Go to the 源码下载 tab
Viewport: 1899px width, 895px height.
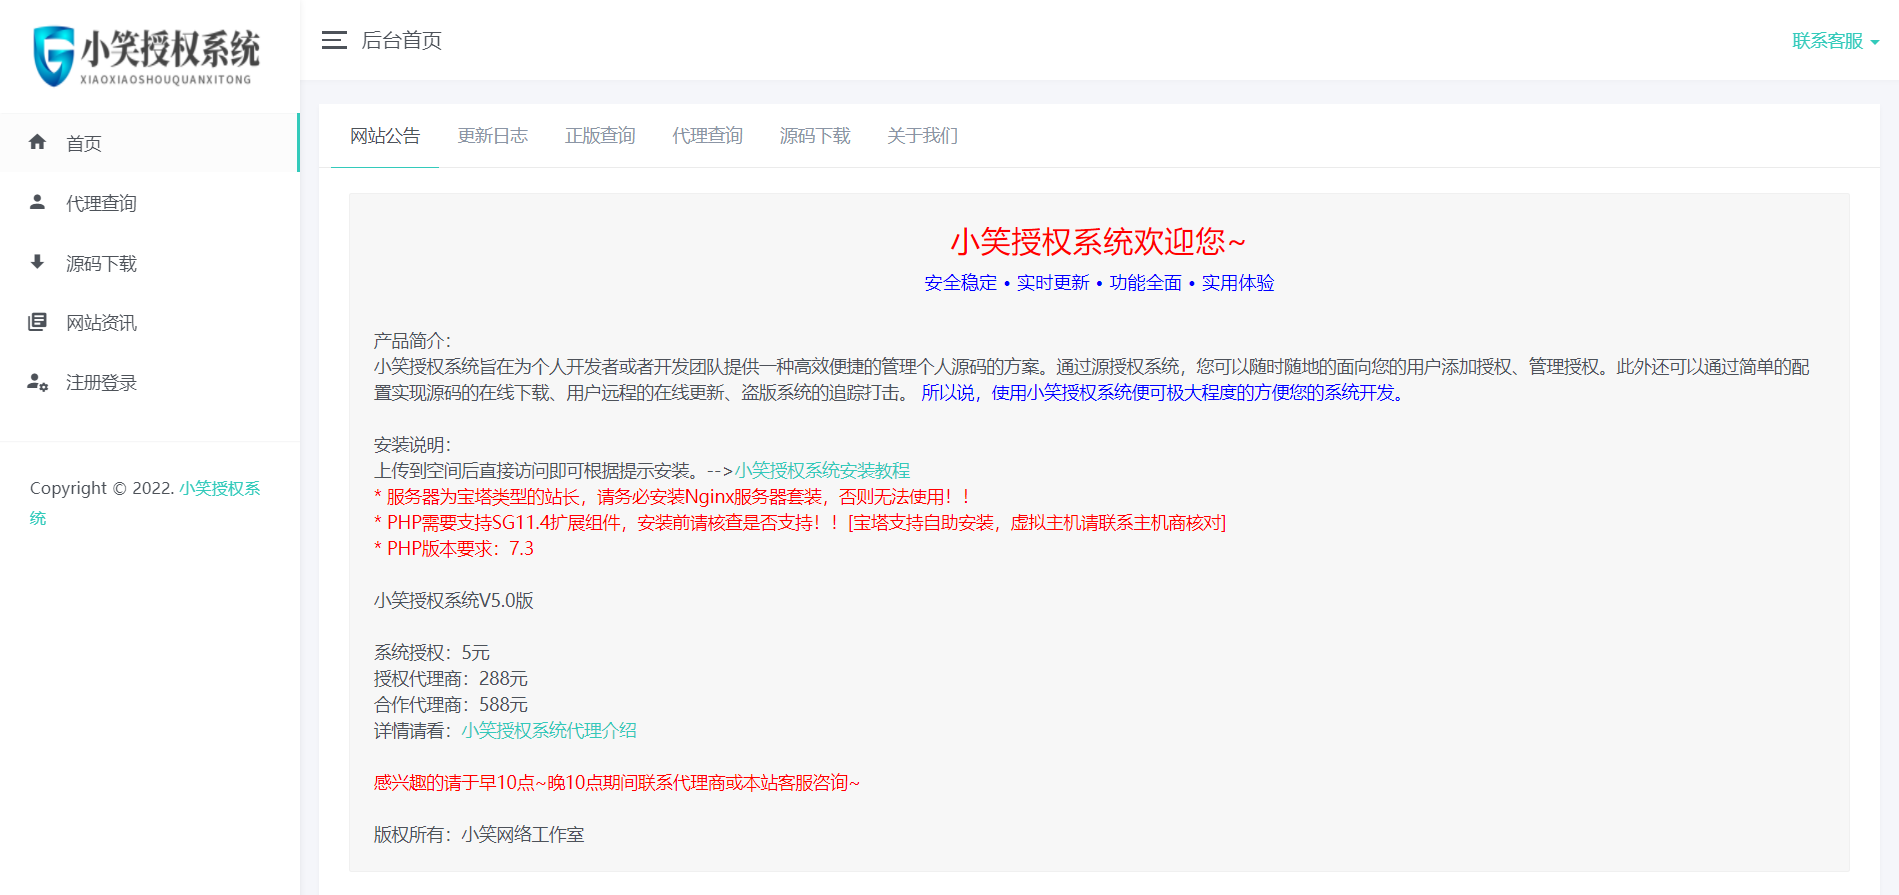coord(815,136)
